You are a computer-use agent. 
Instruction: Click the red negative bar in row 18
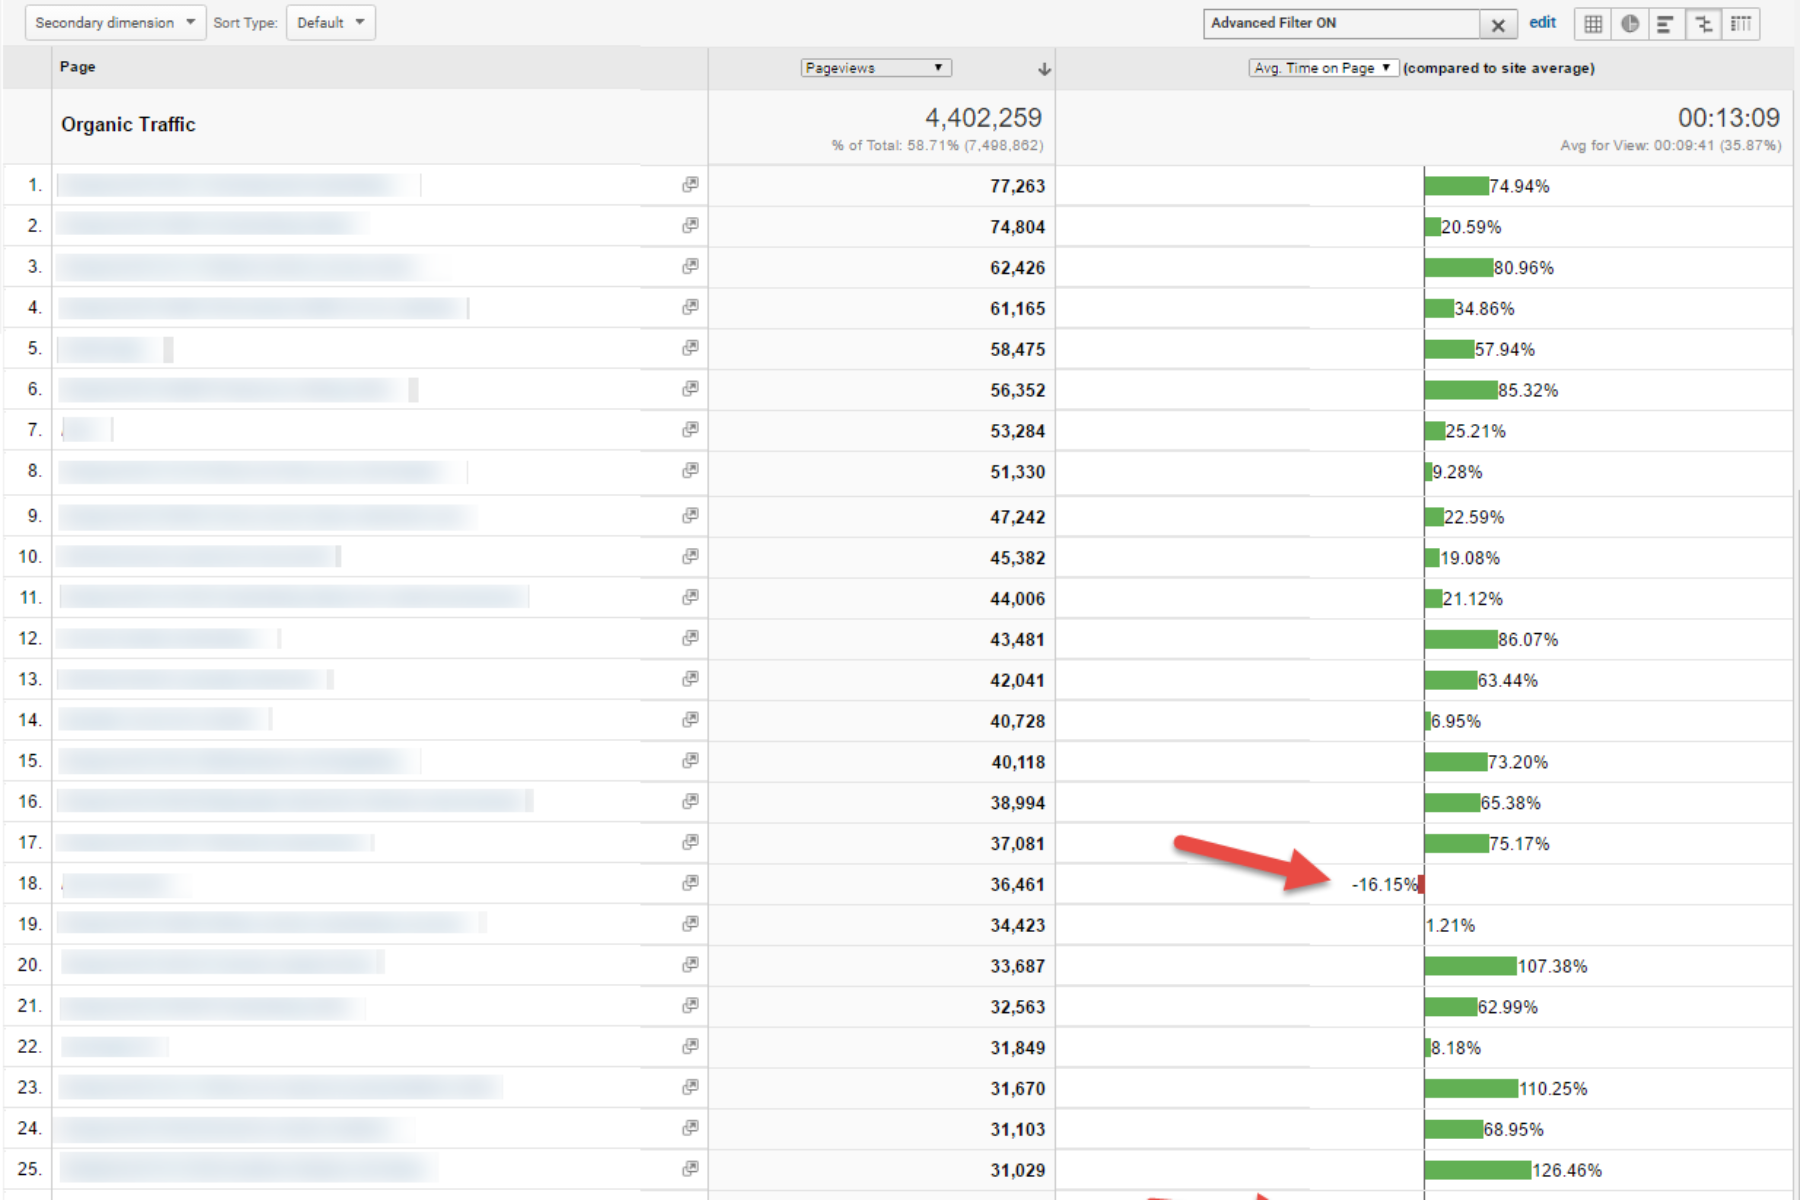1421,884
